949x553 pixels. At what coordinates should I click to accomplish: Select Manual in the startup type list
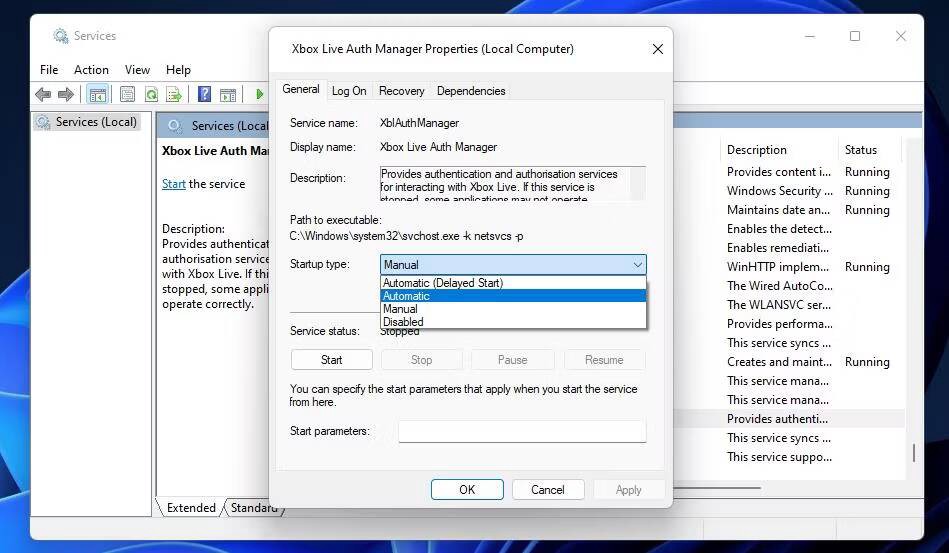[513, 309]
